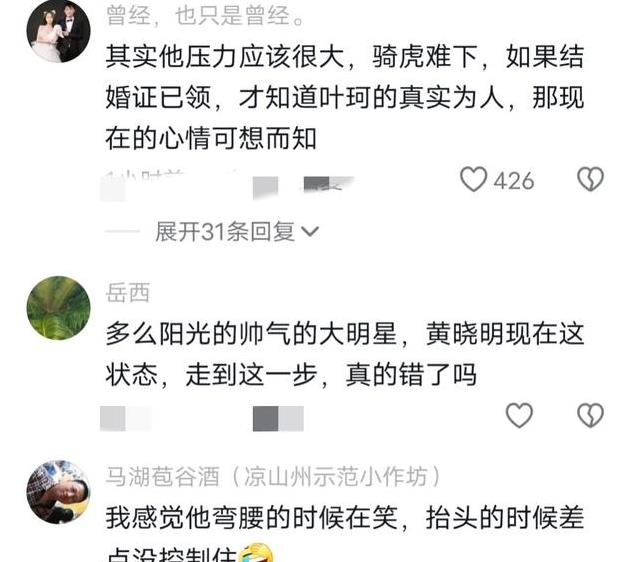Open username 马湖苞谷酒（凉山州示范小作坊）

pos(273,476)
